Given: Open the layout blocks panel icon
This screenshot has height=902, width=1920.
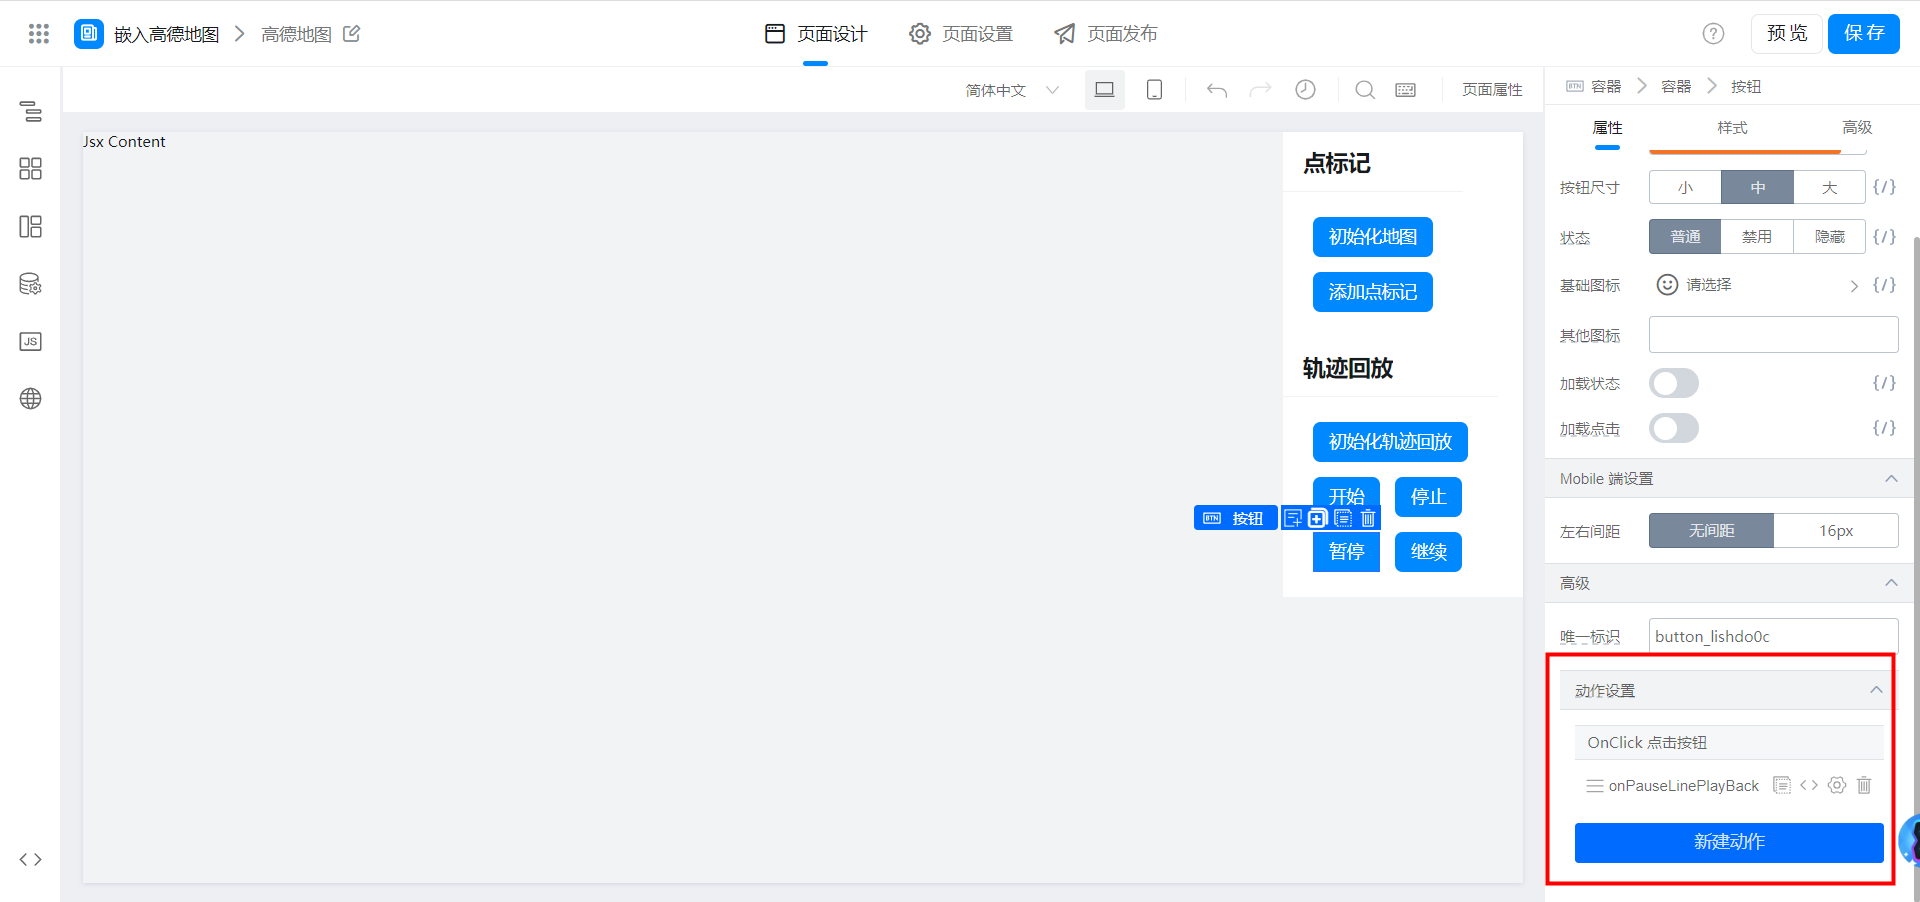Looking at the screenshot, I should tap(31, 226).
